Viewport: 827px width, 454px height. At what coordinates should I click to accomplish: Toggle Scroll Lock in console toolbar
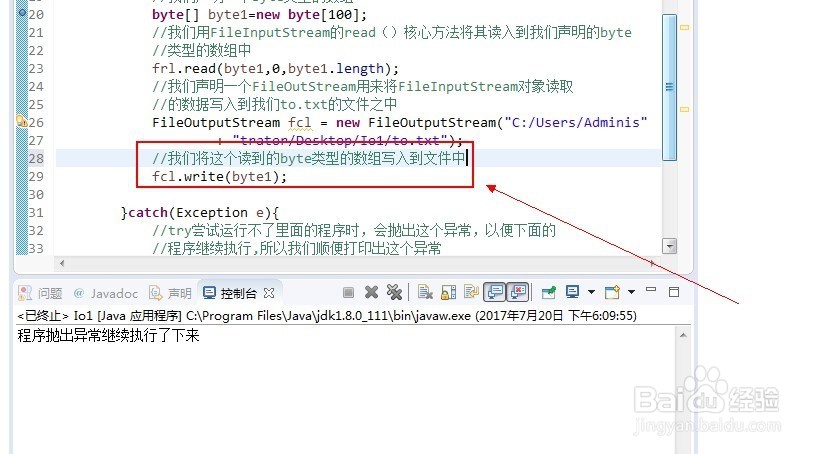448,292
